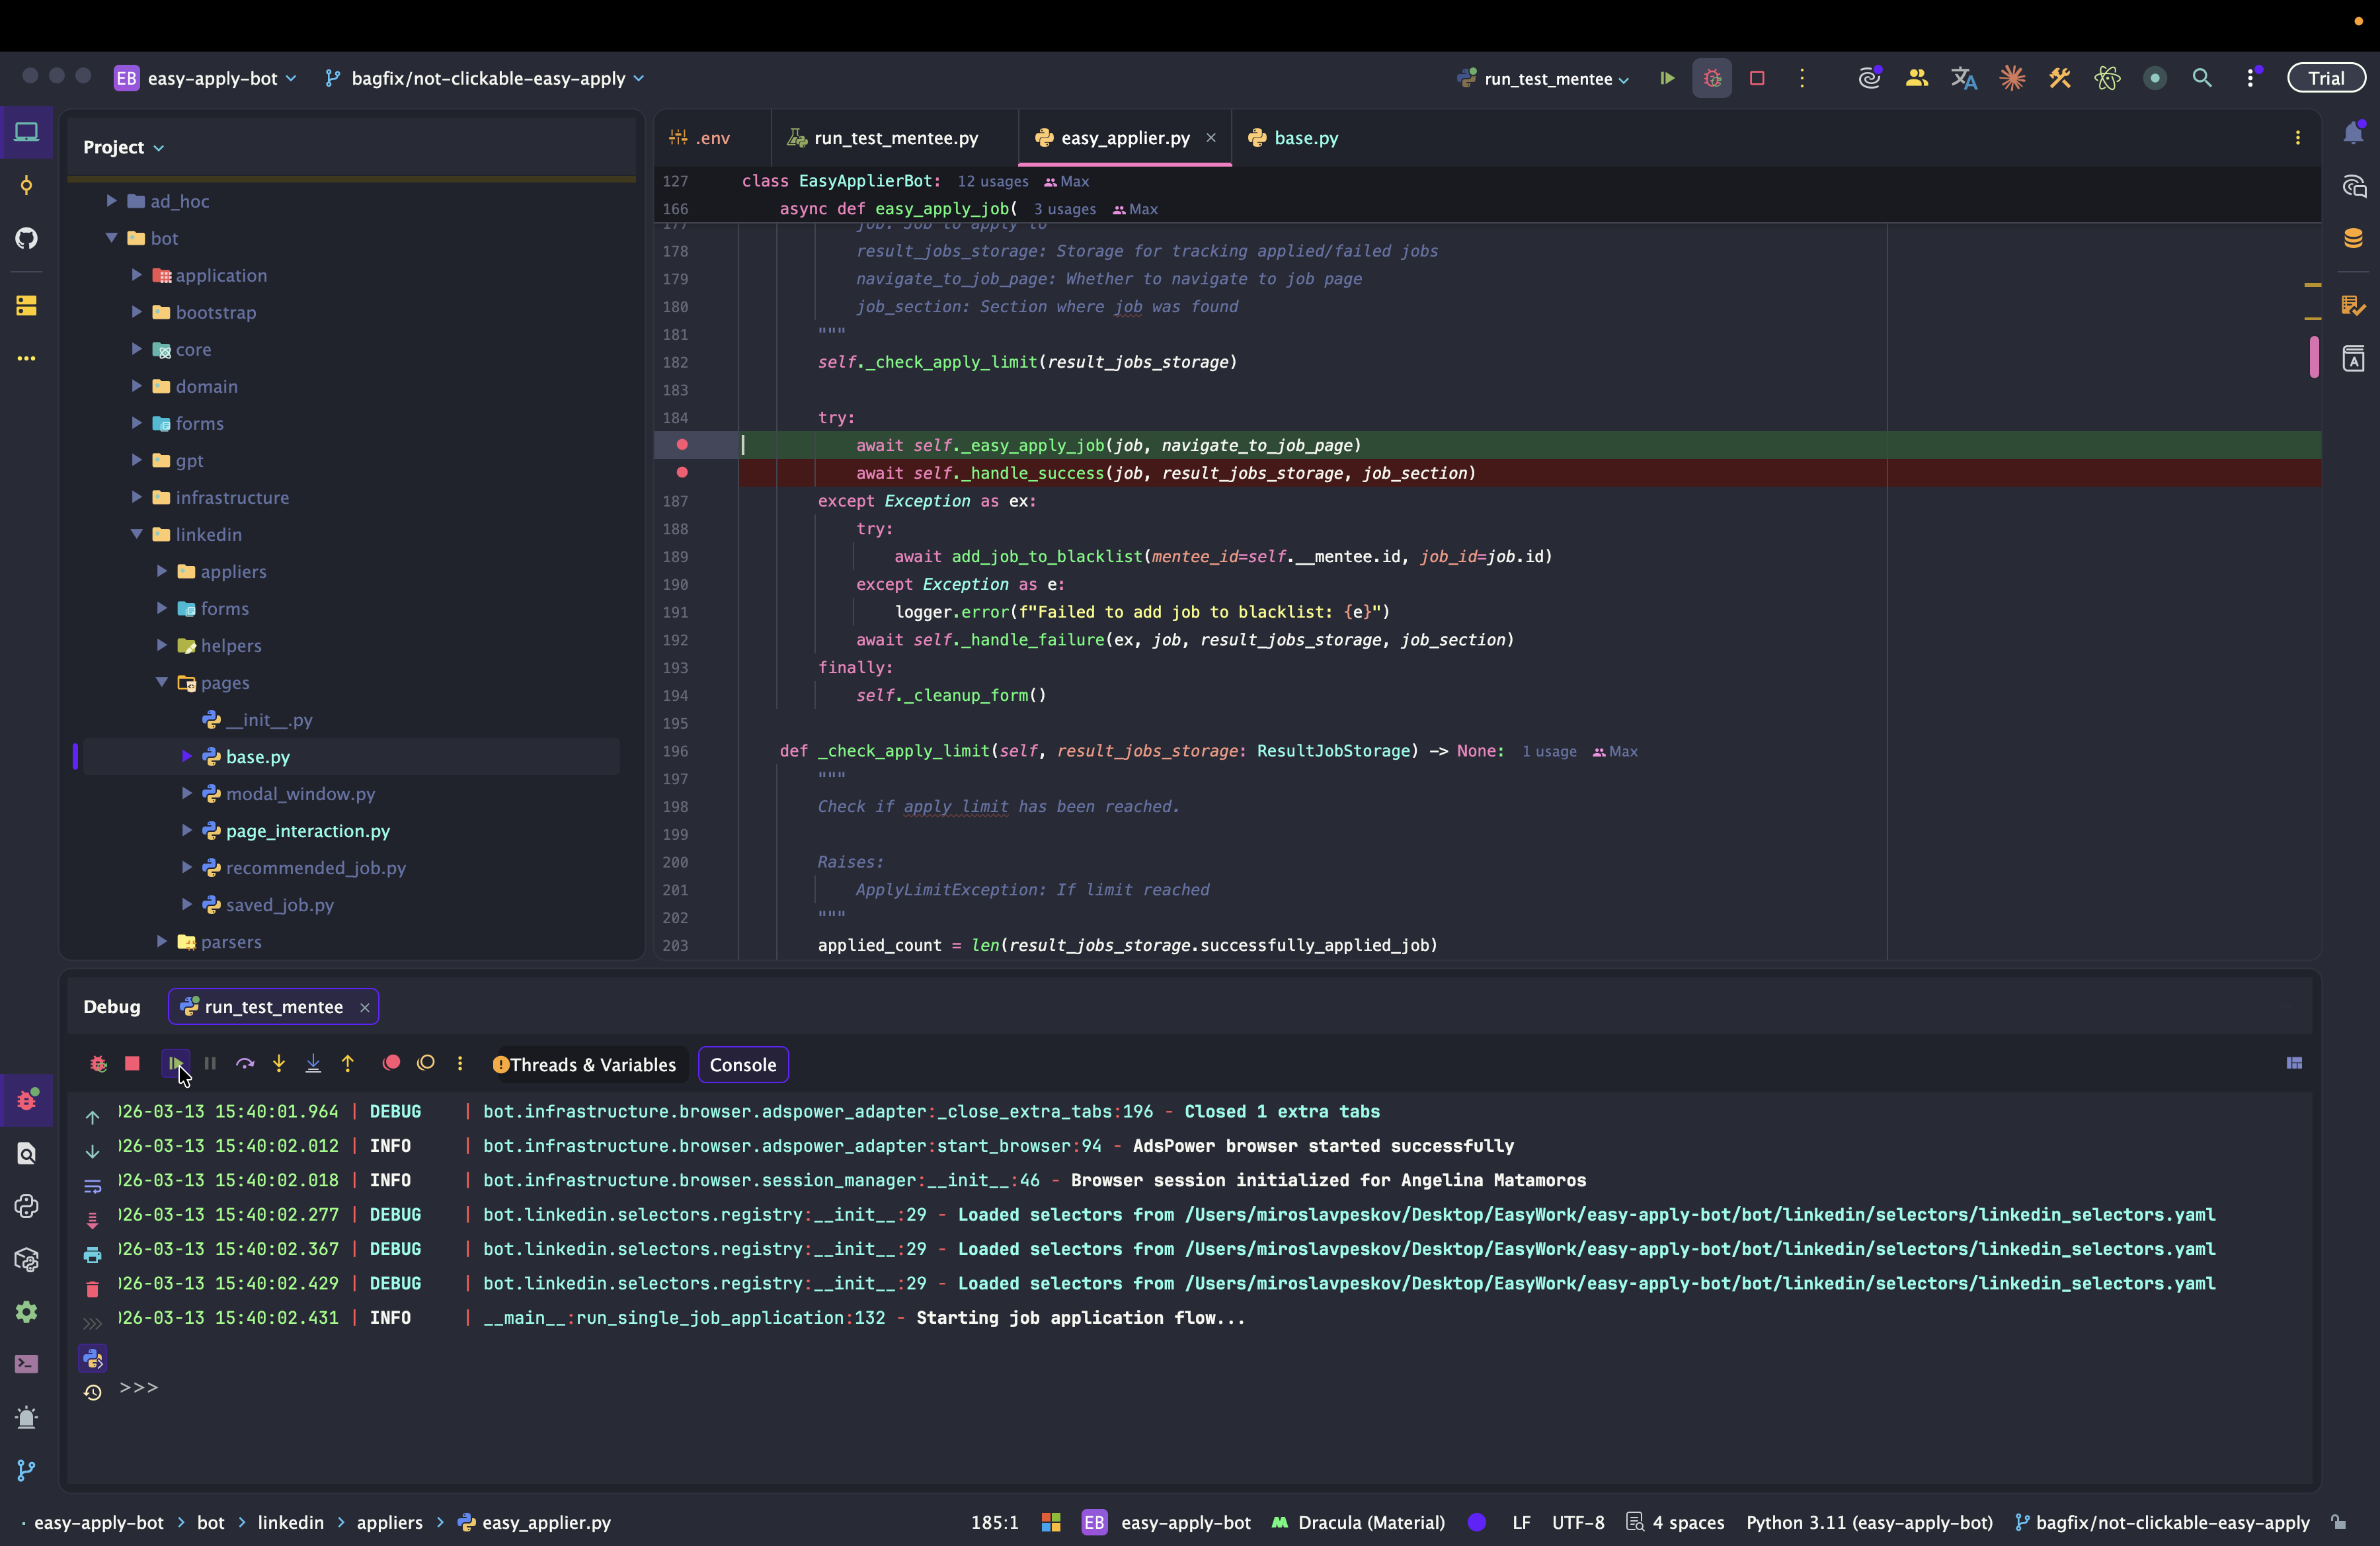Open the Database tool window icon

pos(2353,238)
